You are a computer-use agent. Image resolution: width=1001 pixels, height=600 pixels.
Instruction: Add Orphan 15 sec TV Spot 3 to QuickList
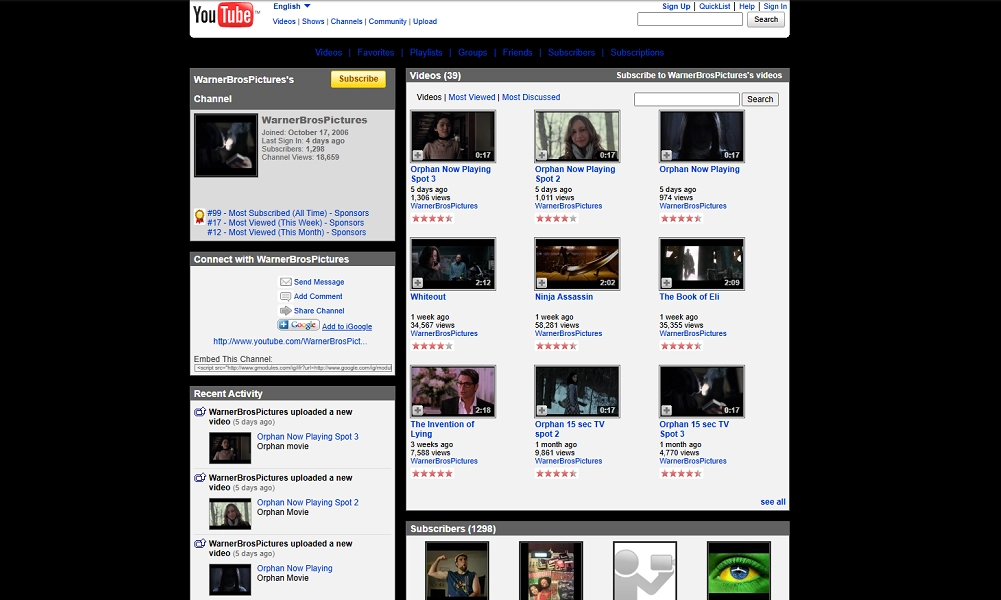tap(666, 410)
